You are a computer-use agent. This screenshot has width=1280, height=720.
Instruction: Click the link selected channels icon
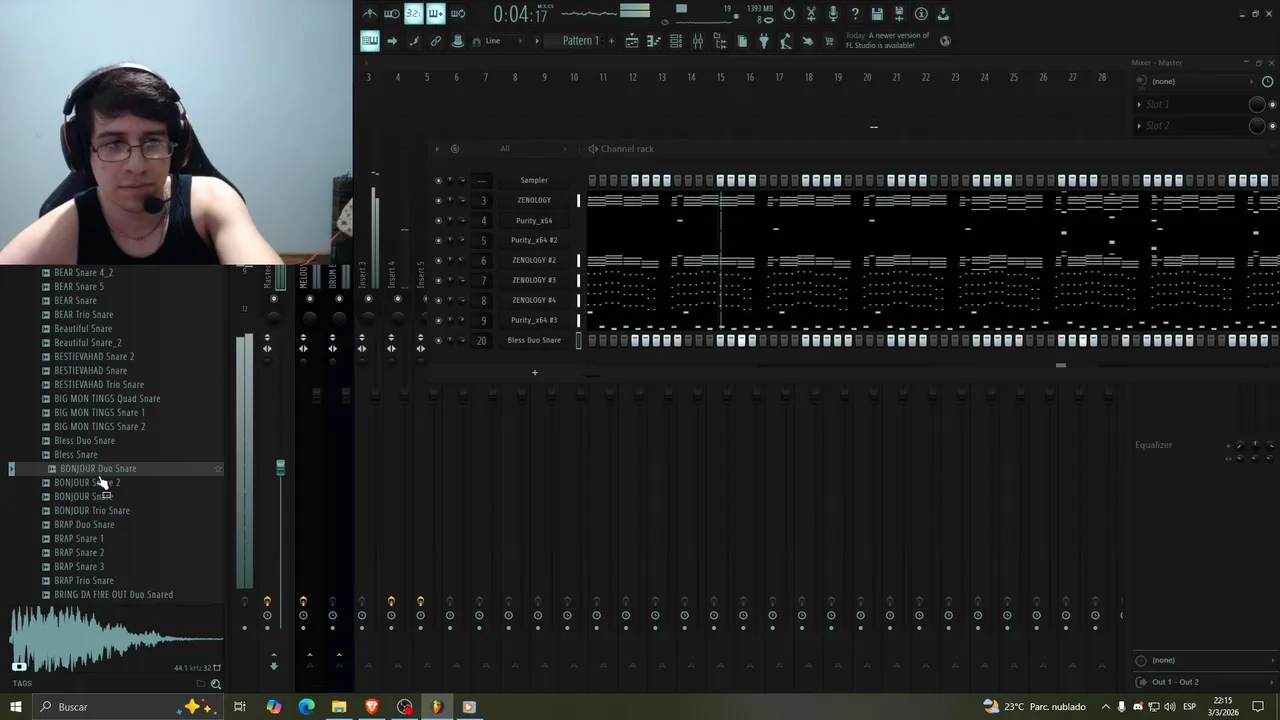click(x=436, y=41)
